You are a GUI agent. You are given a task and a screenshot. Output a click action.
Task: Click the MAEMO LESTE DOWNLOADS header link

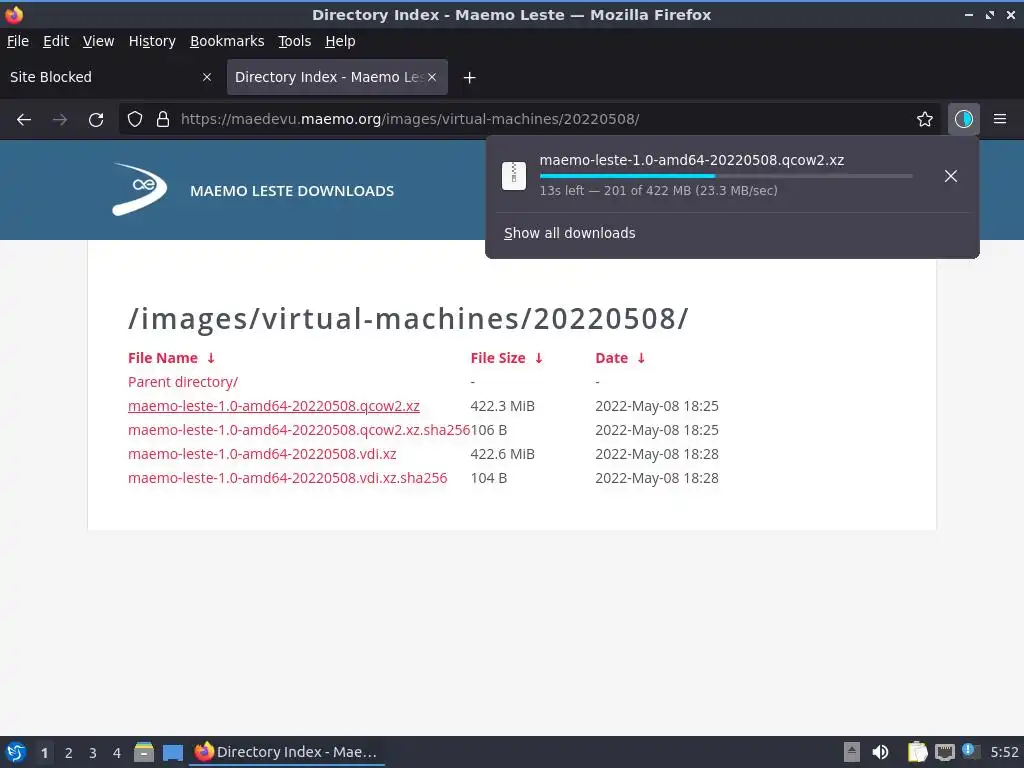coord(292,191)
